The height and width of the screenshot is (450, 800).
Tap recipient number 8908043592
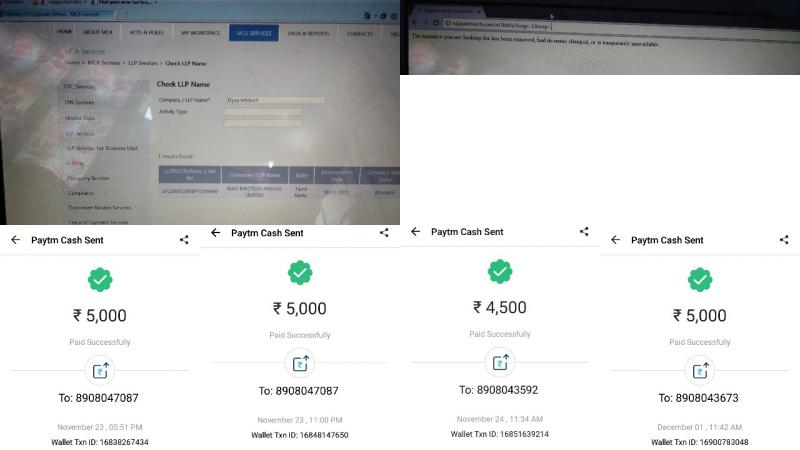click(x=498, y=390)
